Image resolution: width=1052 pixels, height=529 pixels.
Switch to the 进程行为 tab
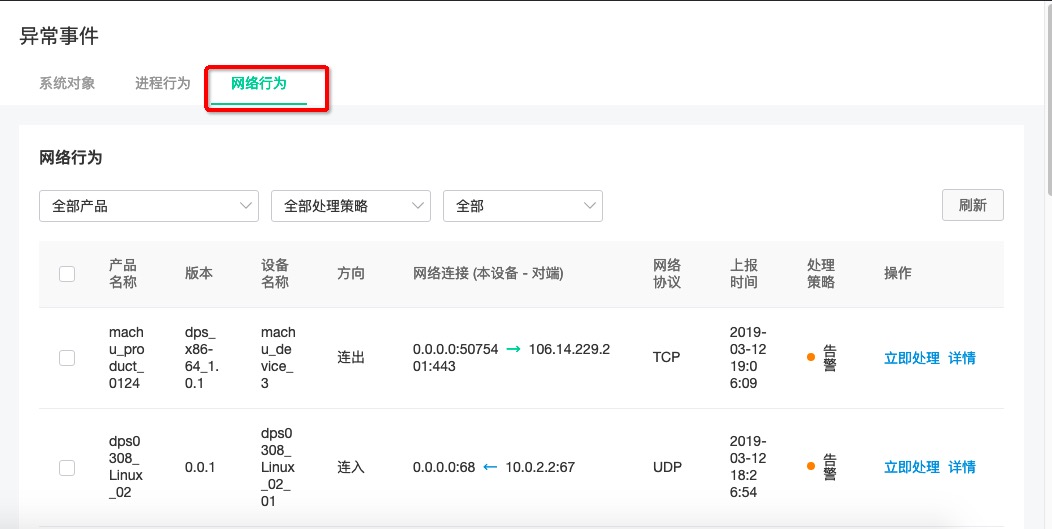163,83
